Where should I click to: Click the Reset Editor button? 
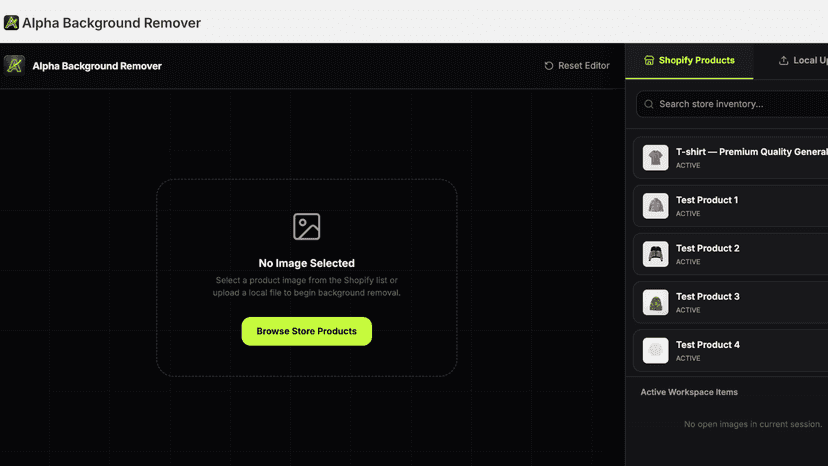click(x=577, y=66)
